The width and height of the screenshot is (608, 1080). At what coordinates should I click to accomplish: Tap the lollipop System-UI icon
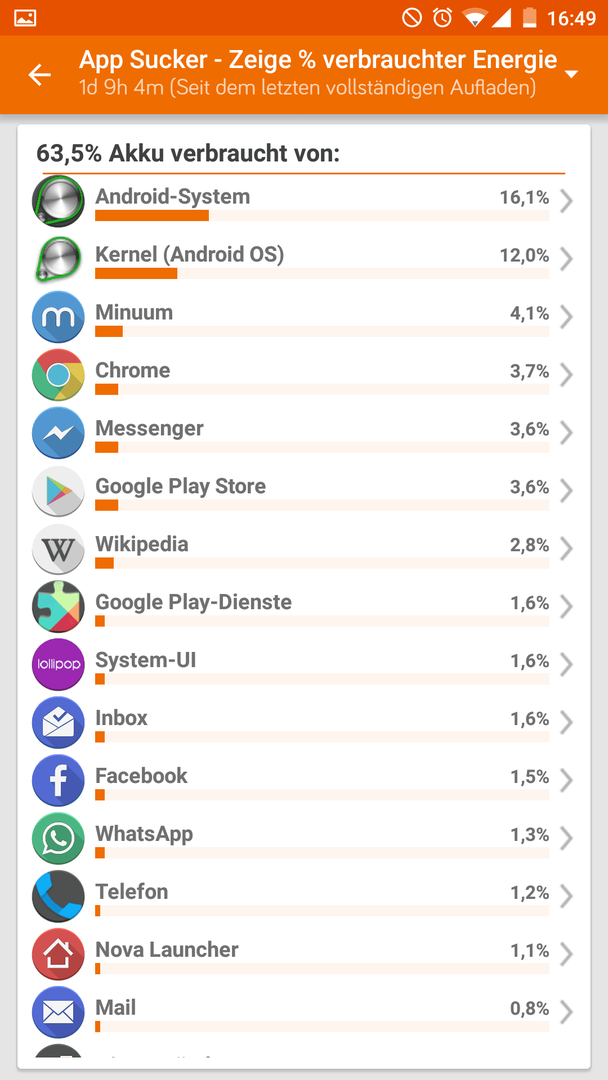pyautogui.click(x=58, y=664)
